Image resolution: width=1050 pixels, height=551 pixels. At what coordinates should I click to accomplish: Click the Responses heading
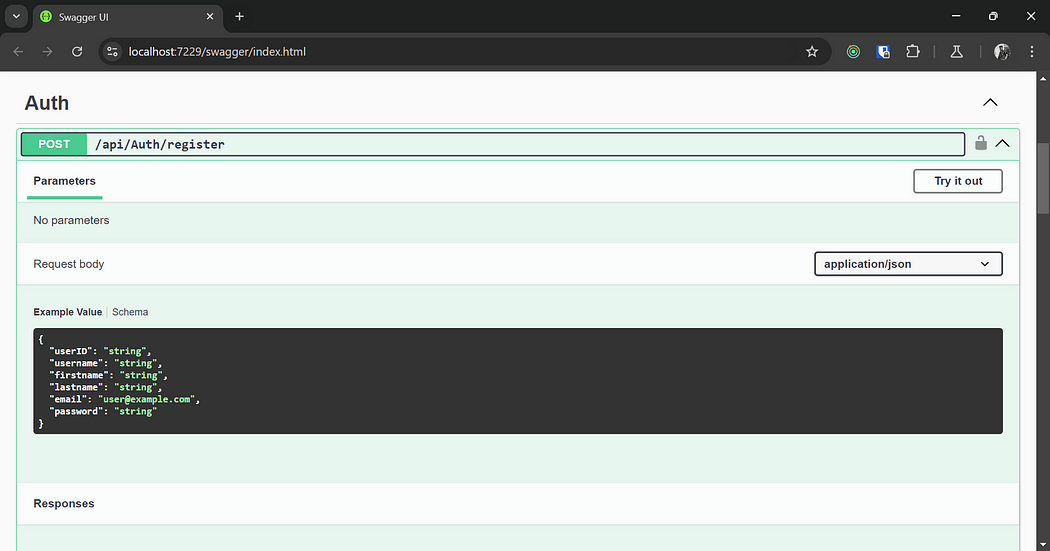coord(64,503)
